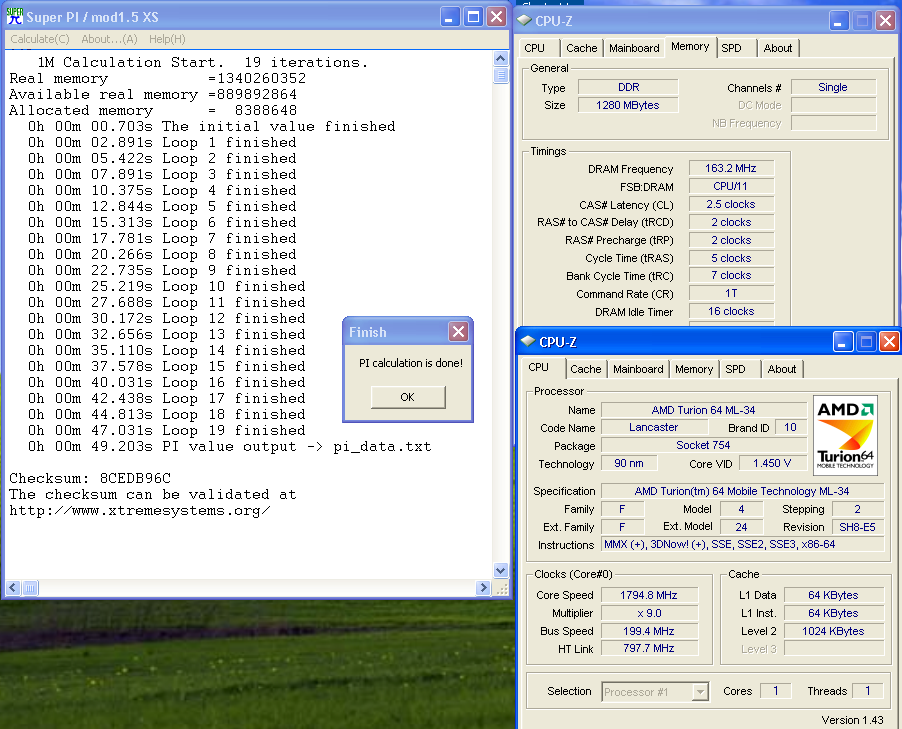
Task: Click the memory Type field showing DDR
Action: (628, 87)
